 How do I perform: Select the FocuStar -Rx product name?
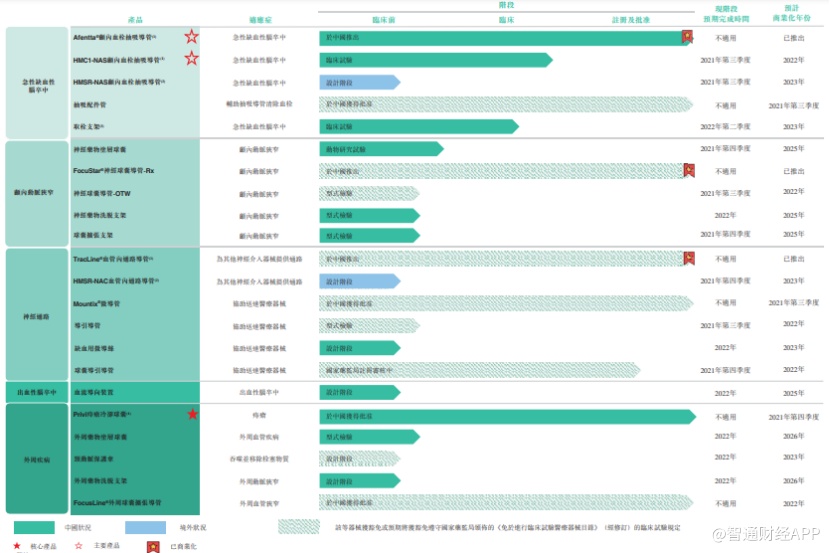tap(114, 171)
